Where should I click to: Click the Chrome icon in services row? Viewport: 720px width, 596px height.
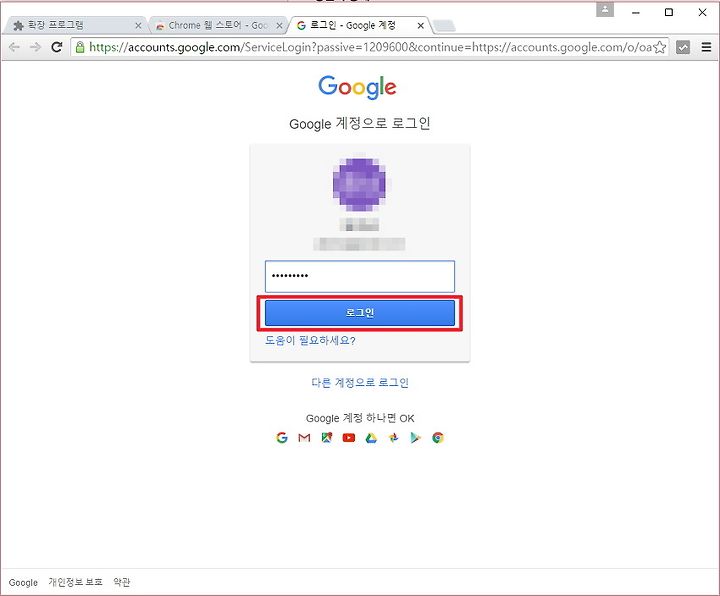[x=438, y=438]
